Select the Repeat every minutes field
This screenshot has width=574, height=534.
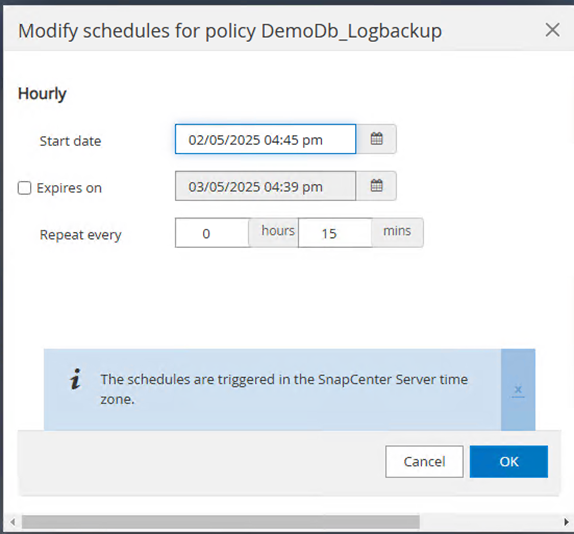pos(335,233)
